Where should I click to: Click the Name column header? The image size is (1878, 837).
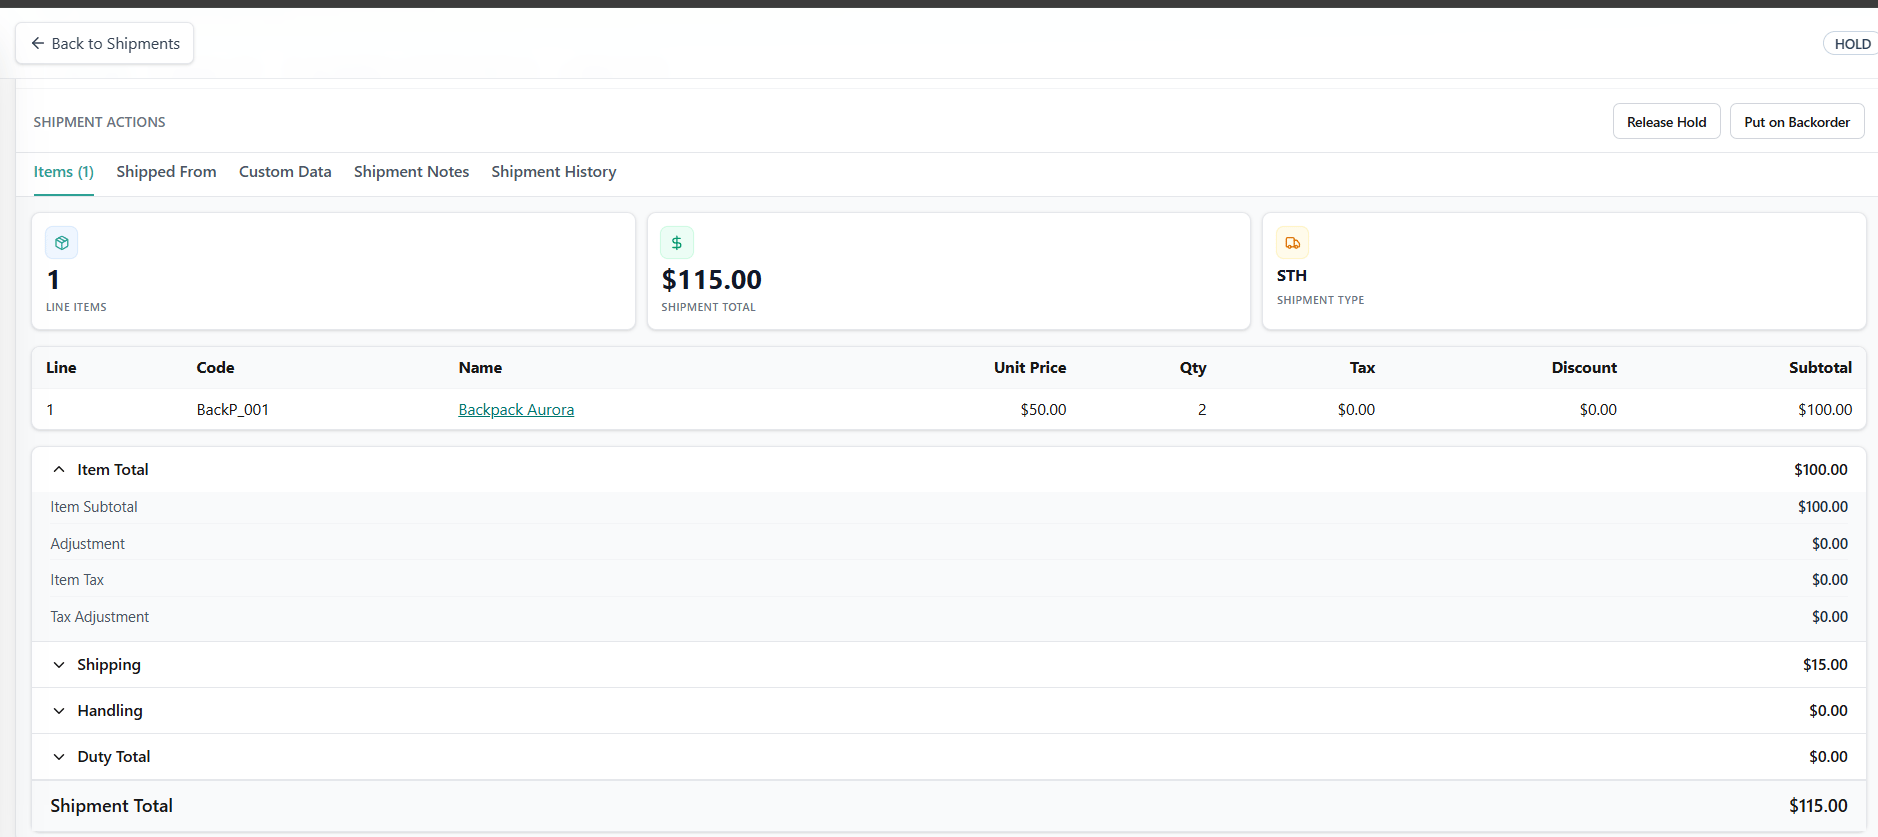click(x=480, y=368)
